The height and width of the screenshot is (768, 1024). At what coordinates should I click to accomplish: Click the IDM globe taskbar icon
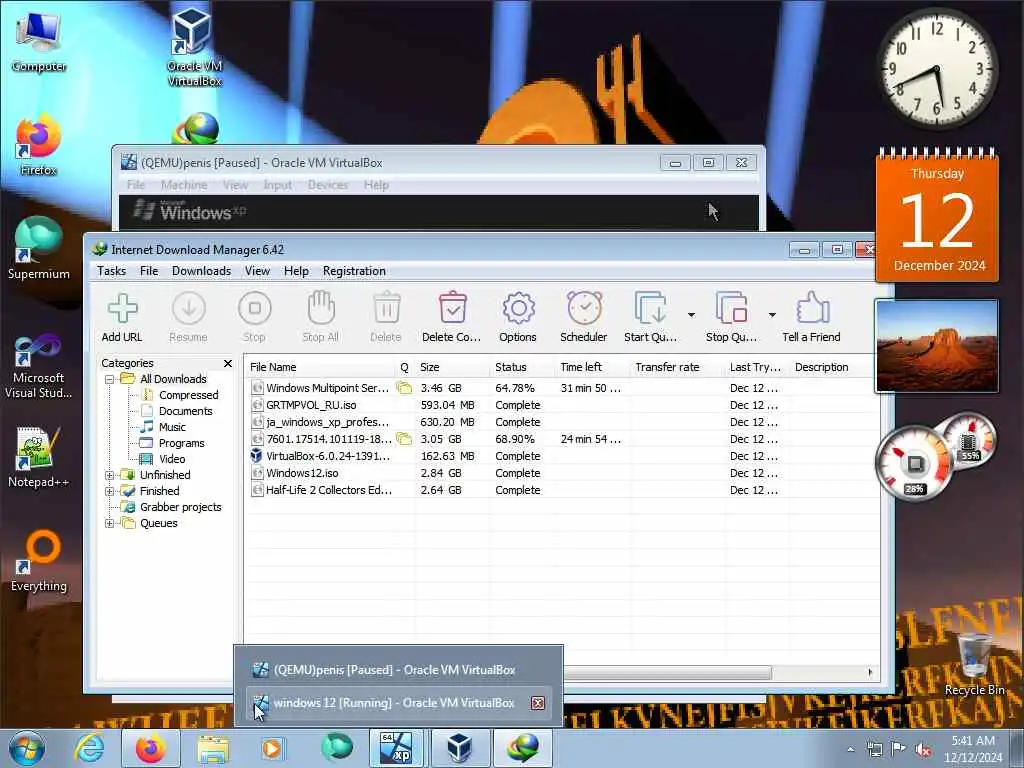coord(522,748)
